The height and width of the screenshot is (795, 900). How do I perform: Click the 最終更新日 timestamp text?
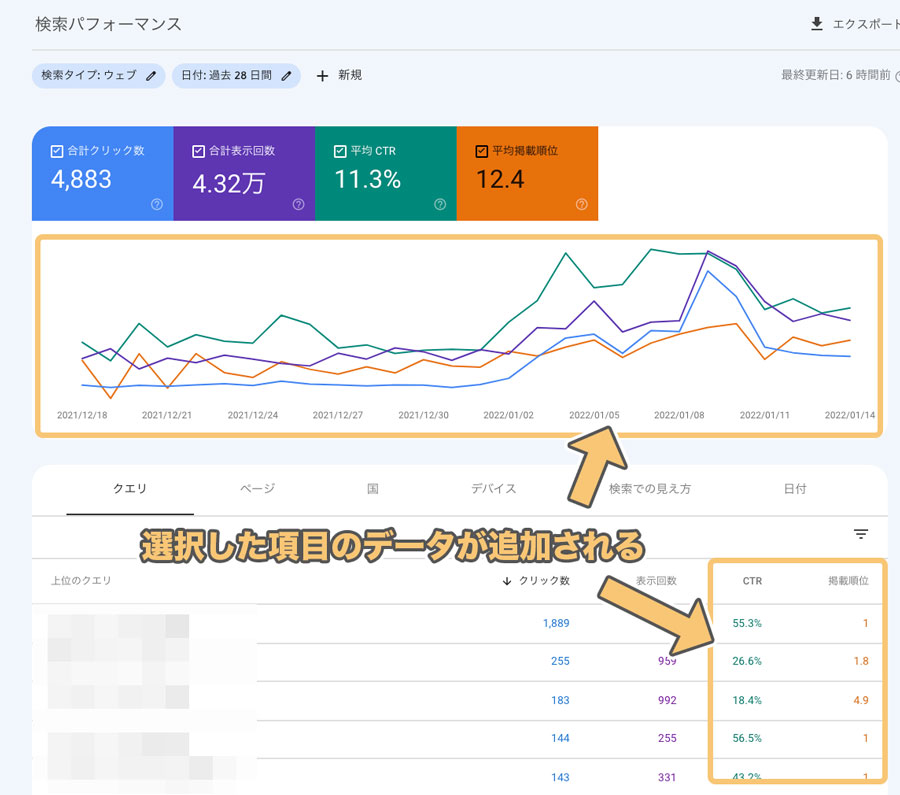[x=836, y=75]
